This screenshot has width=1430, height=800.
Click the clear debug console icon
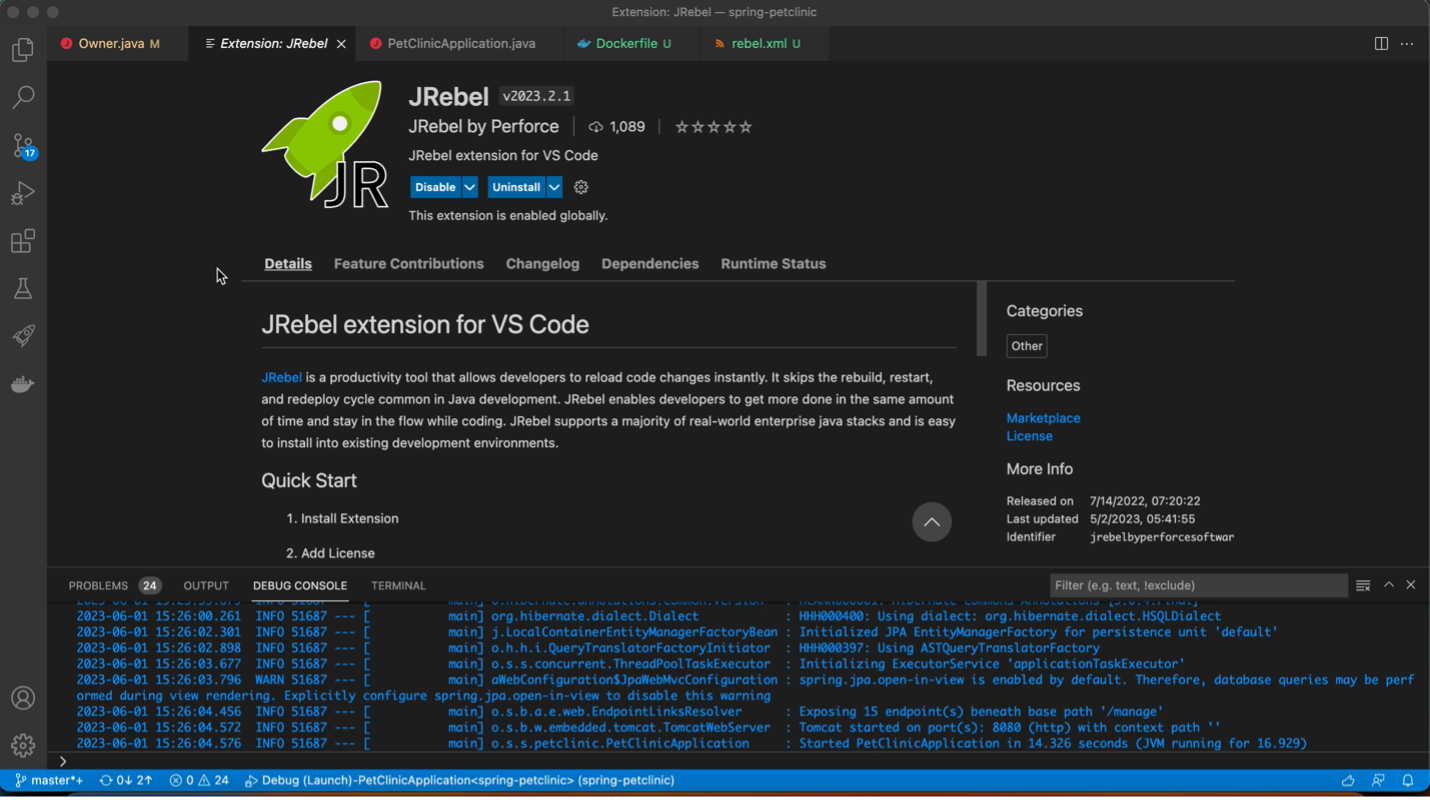[x=1363, y=585]
